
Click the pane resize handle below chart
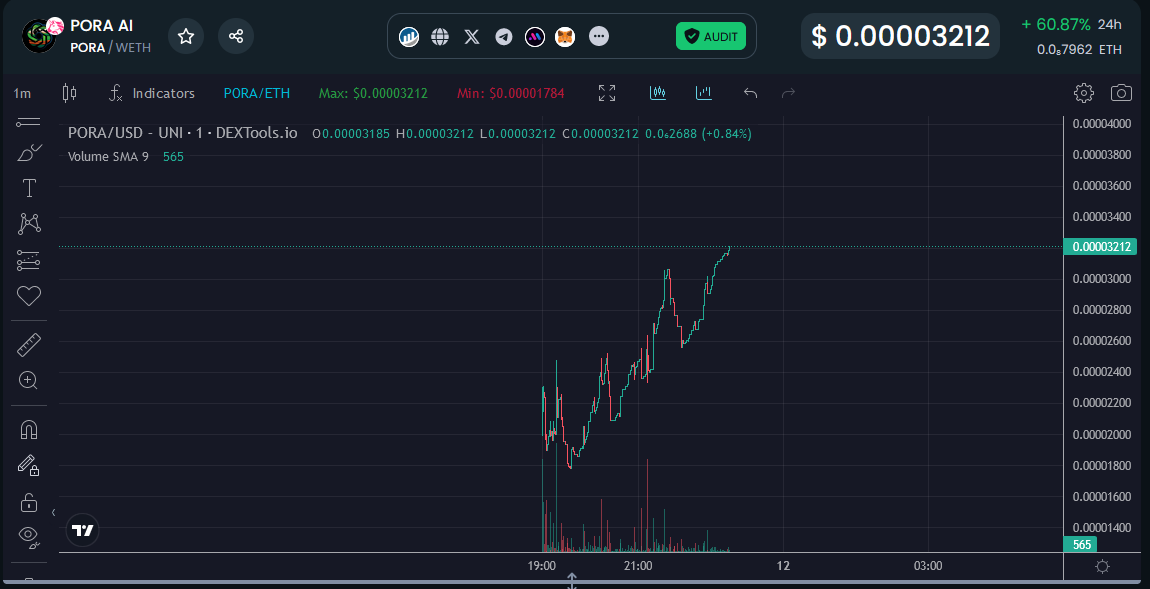click(x=572, y=581)
